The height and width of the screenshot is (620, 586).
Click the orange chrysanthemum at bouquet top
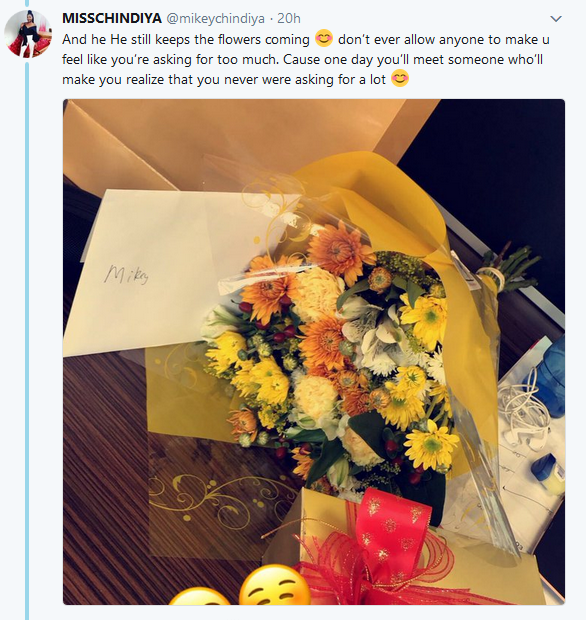tap(340, 251)
